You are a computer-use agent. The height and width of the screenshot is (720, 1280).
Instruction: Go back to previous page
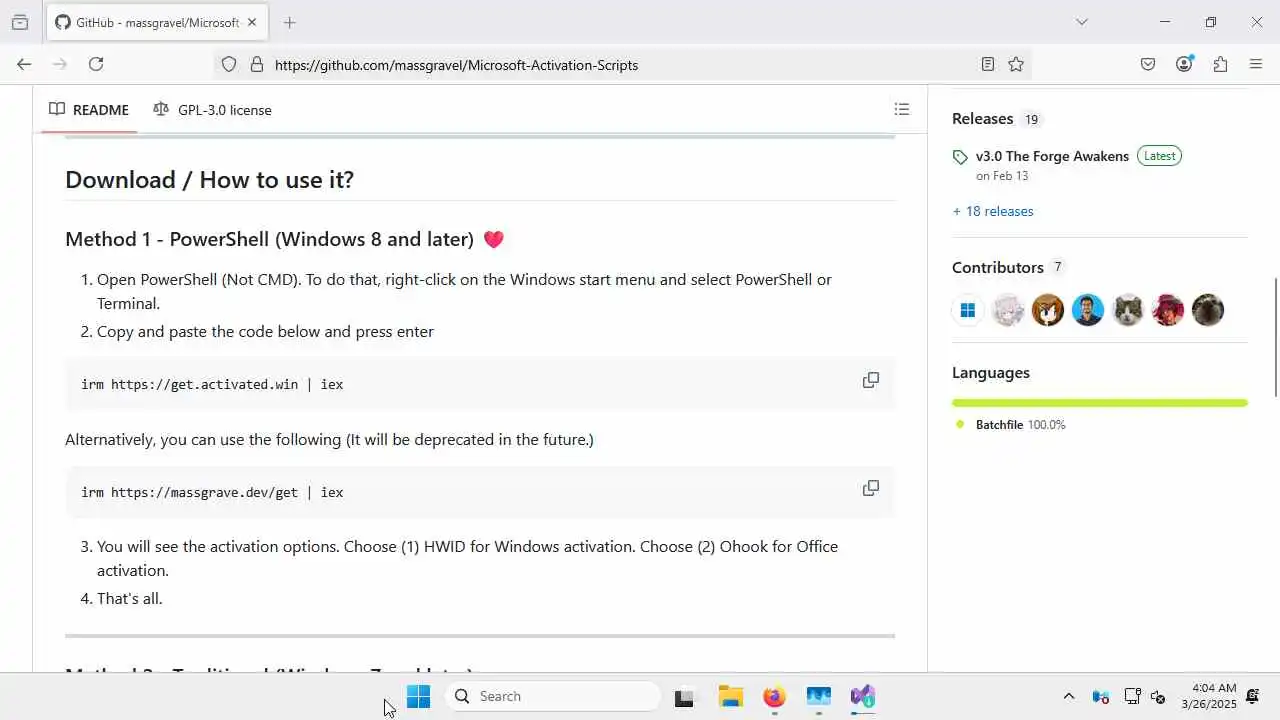[24, 64]
